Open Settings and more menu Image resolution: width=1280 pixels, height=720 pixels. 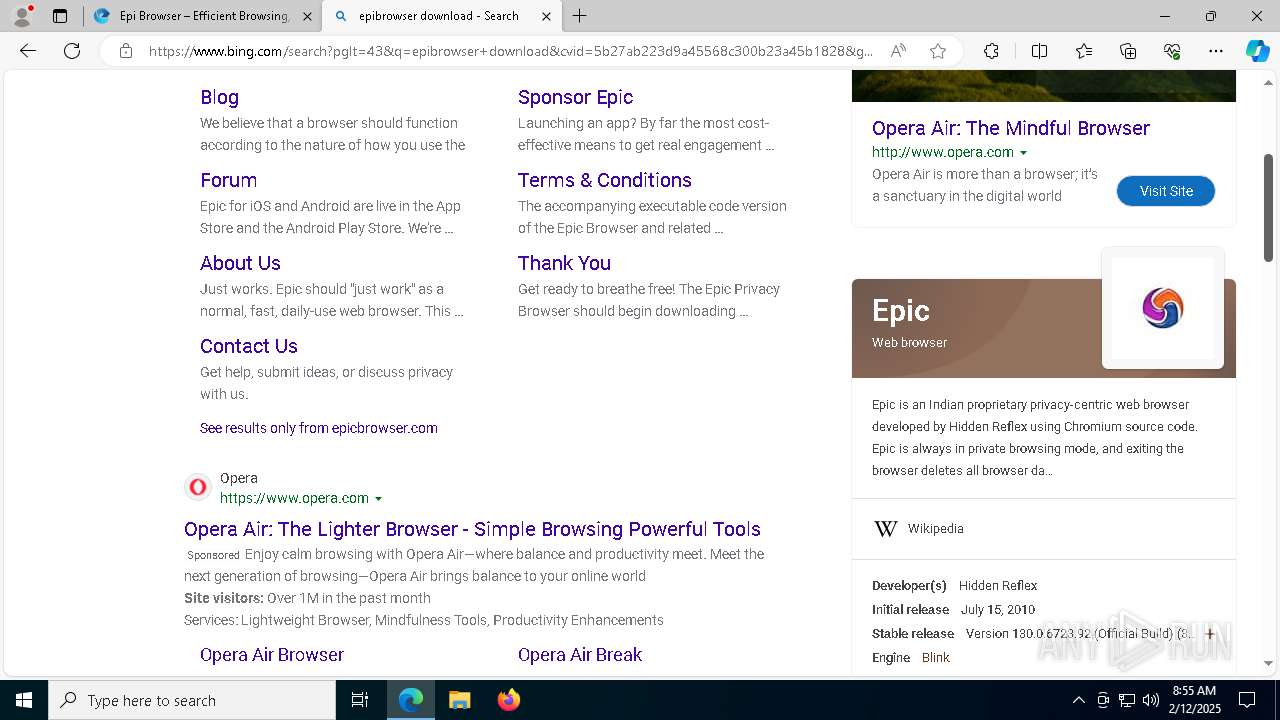[1216, 51]
